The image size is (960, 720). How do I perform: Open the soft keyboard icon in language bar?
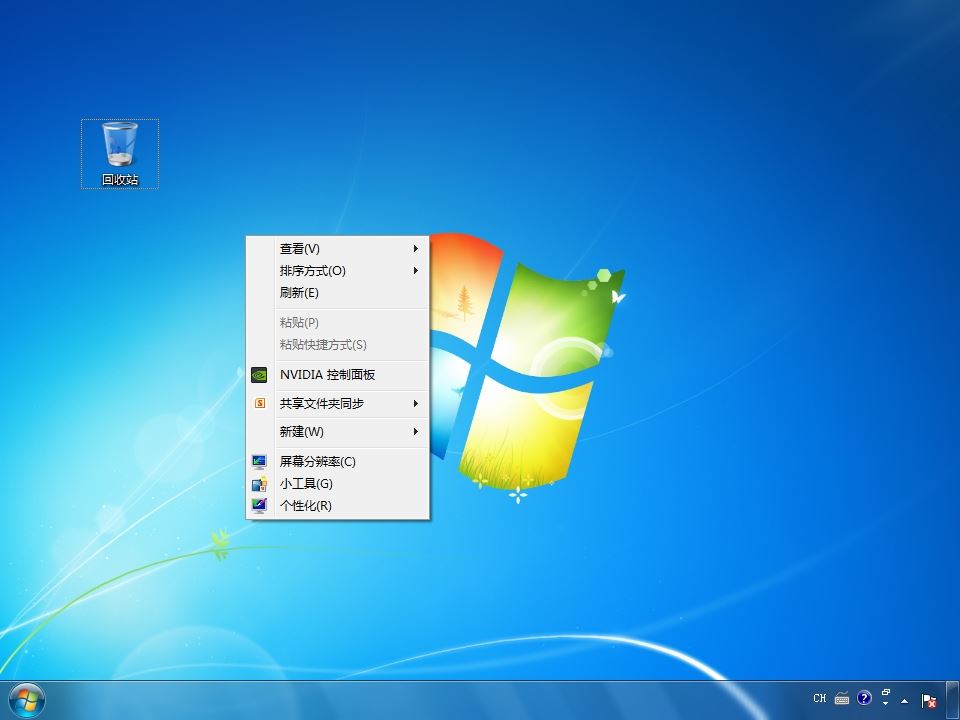tap(842, 698)
